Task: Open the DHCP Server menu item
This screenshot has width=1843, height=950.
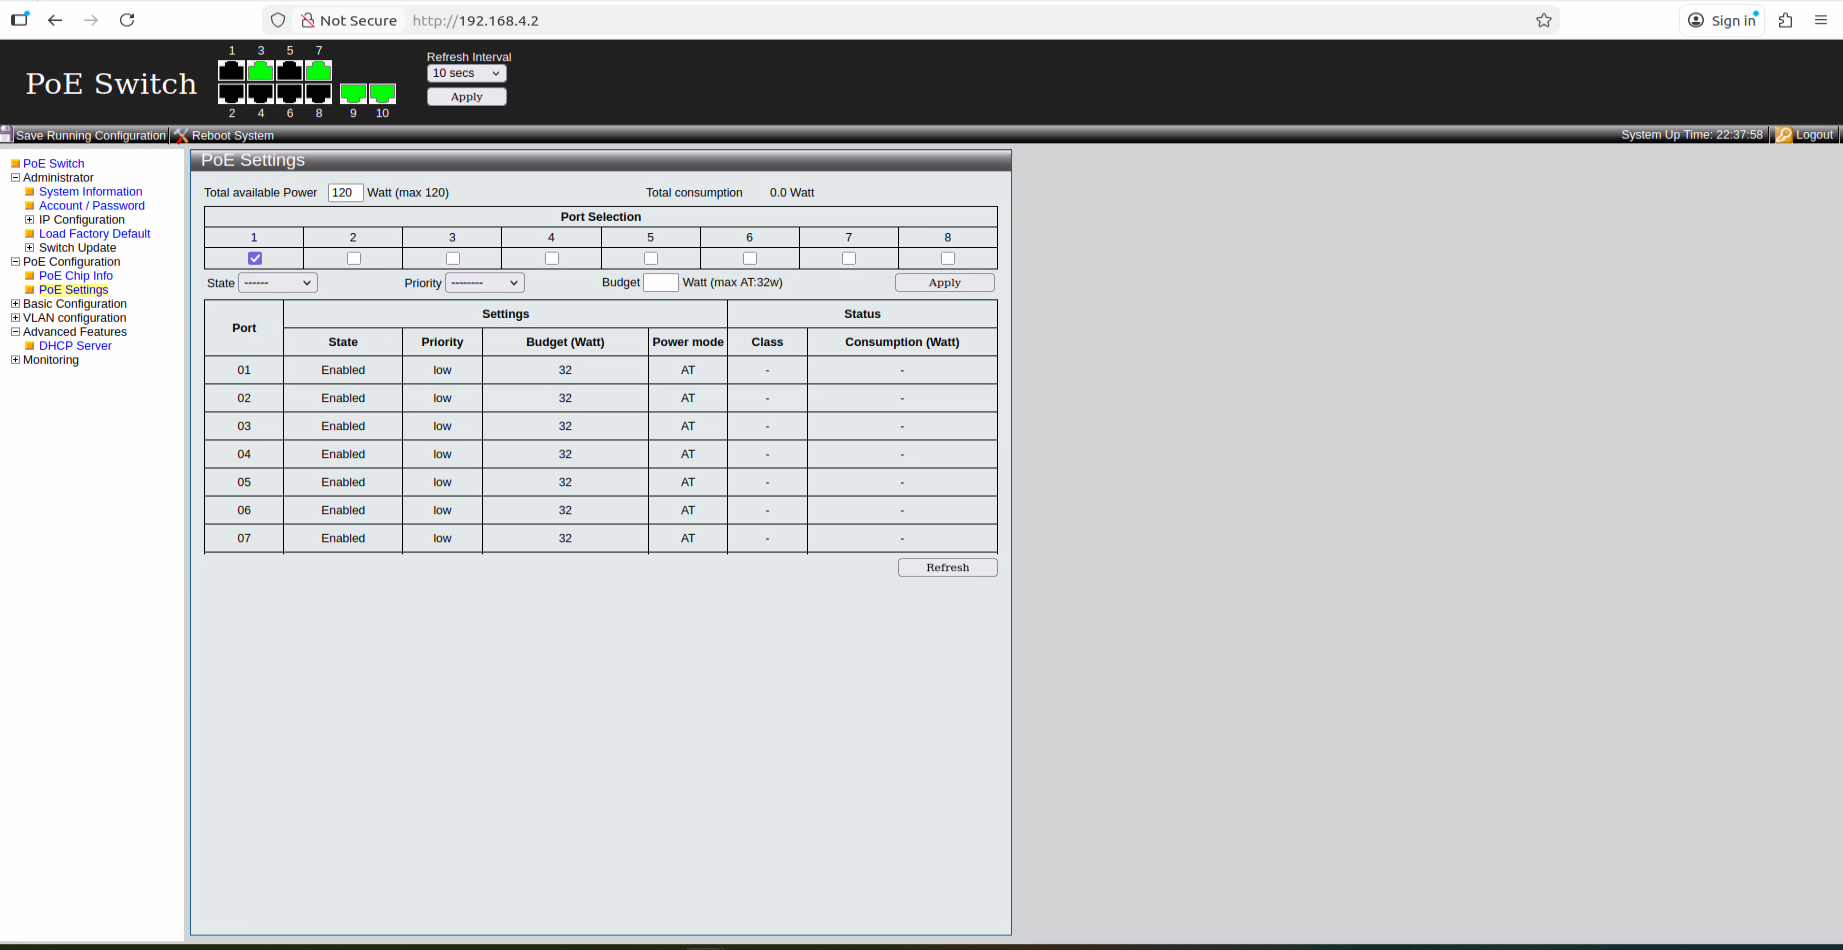Action: (x=75, y=346)
